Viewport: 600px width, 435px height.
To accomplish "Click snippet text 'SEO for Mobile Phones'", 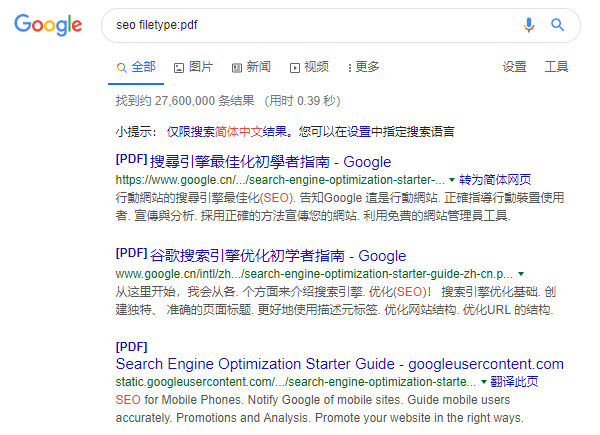I will click(179, 400).
